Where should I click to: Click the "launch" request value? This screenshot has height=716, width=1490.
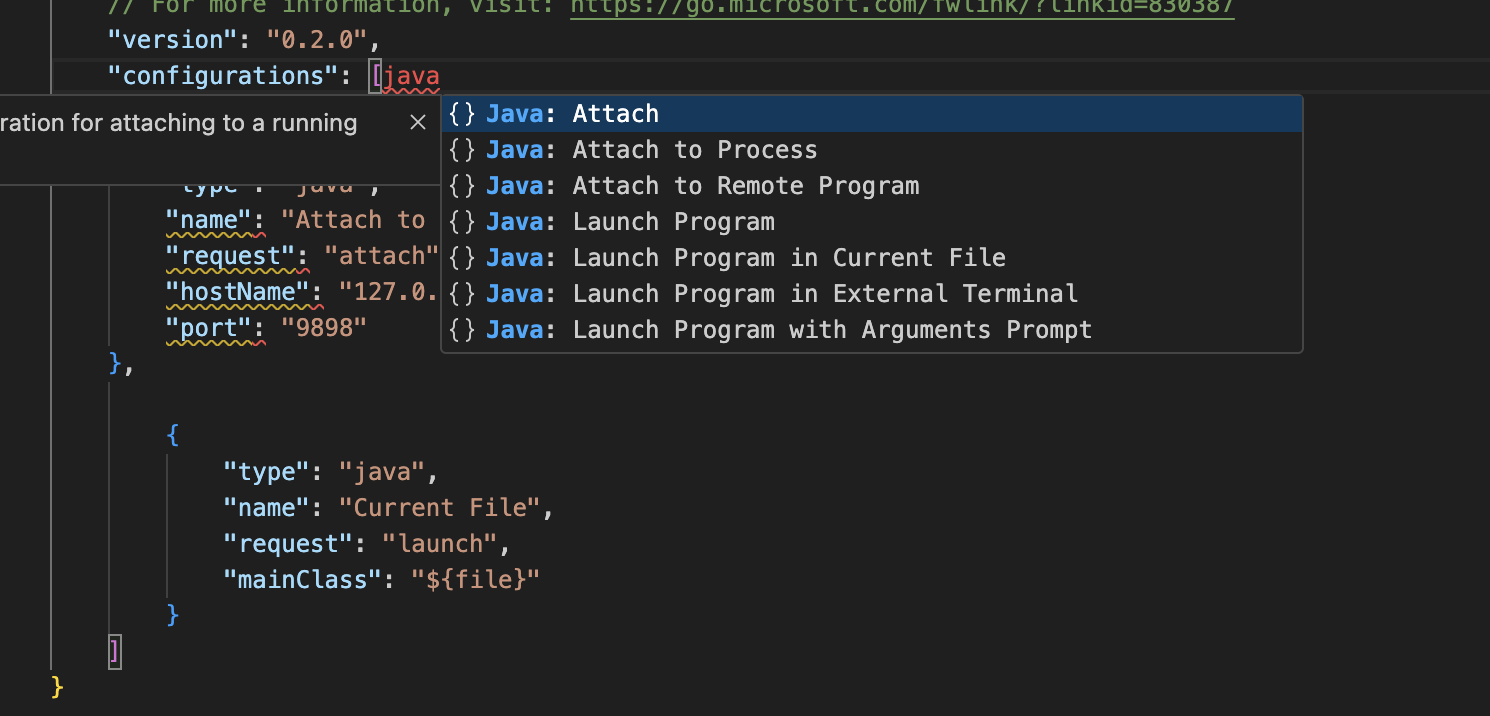[440, 544]
